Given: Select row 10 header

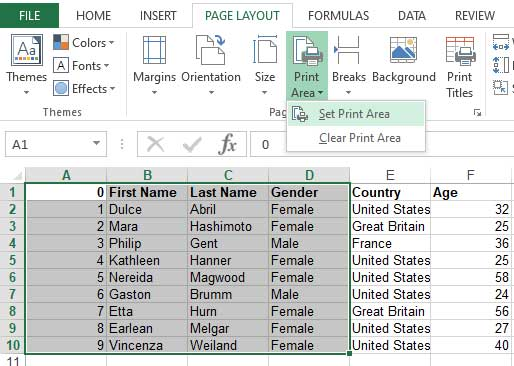Looking at the screenshot, I should (x=12, y=345).
